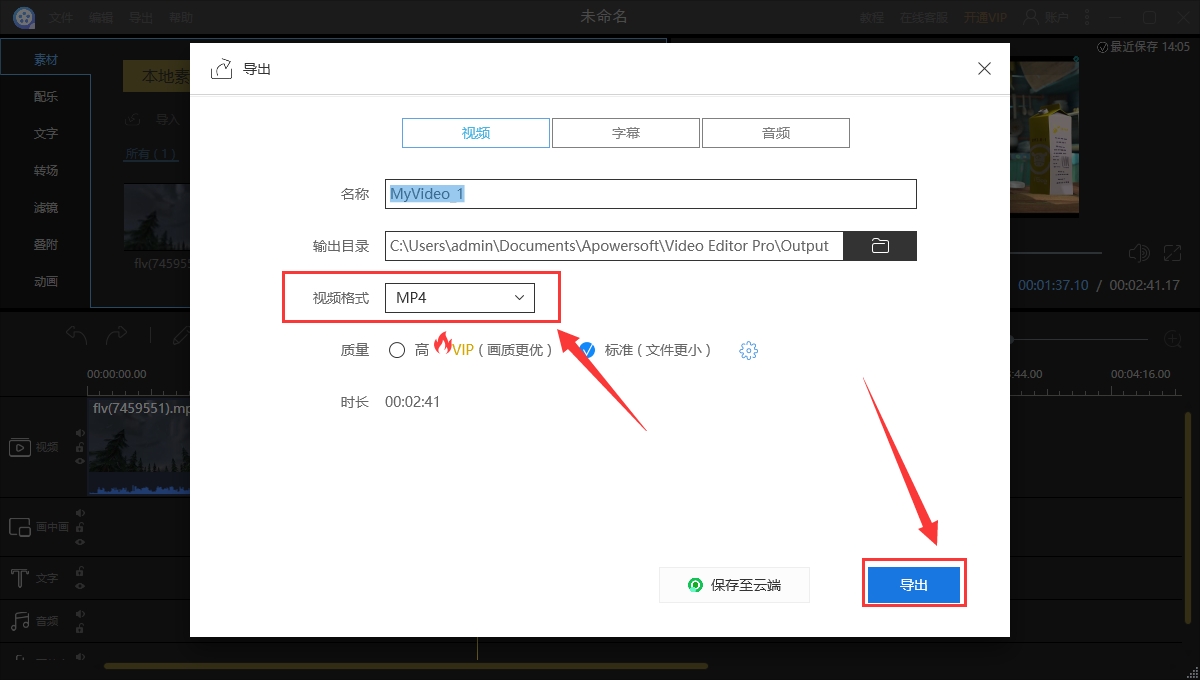Open export quality settings gear
This screenshot has width=1200, height=680.
point(749,350)
